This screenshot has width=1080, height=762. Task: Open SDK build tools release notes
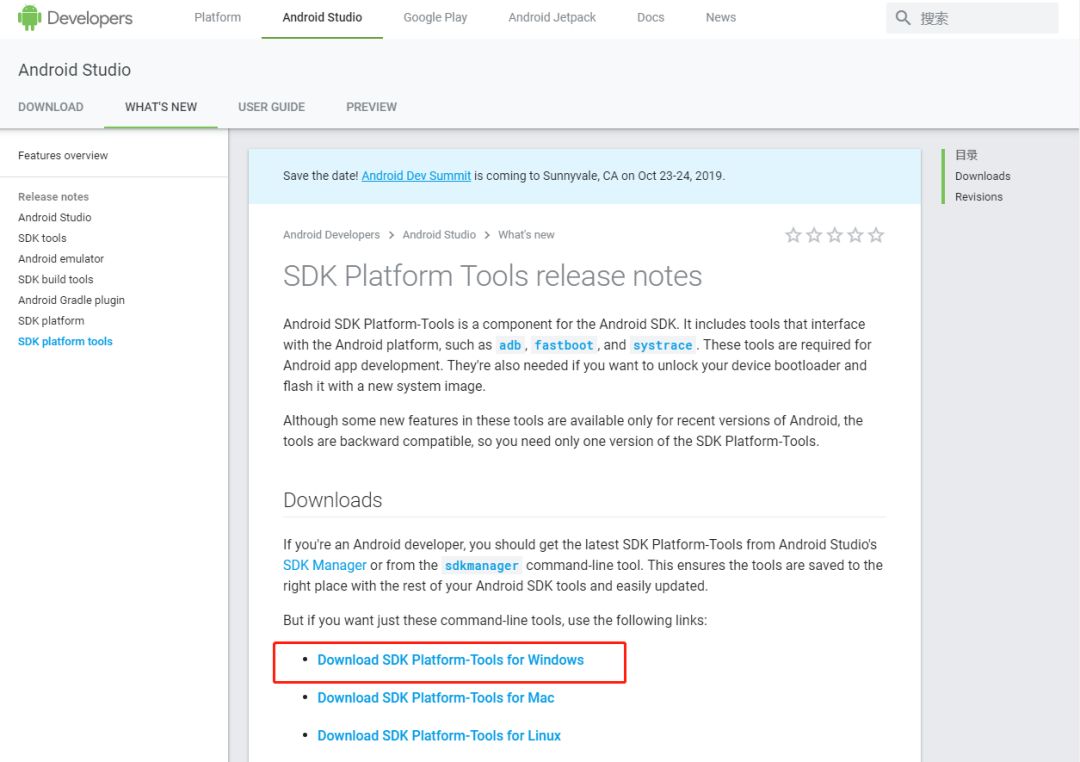[55, 280]
